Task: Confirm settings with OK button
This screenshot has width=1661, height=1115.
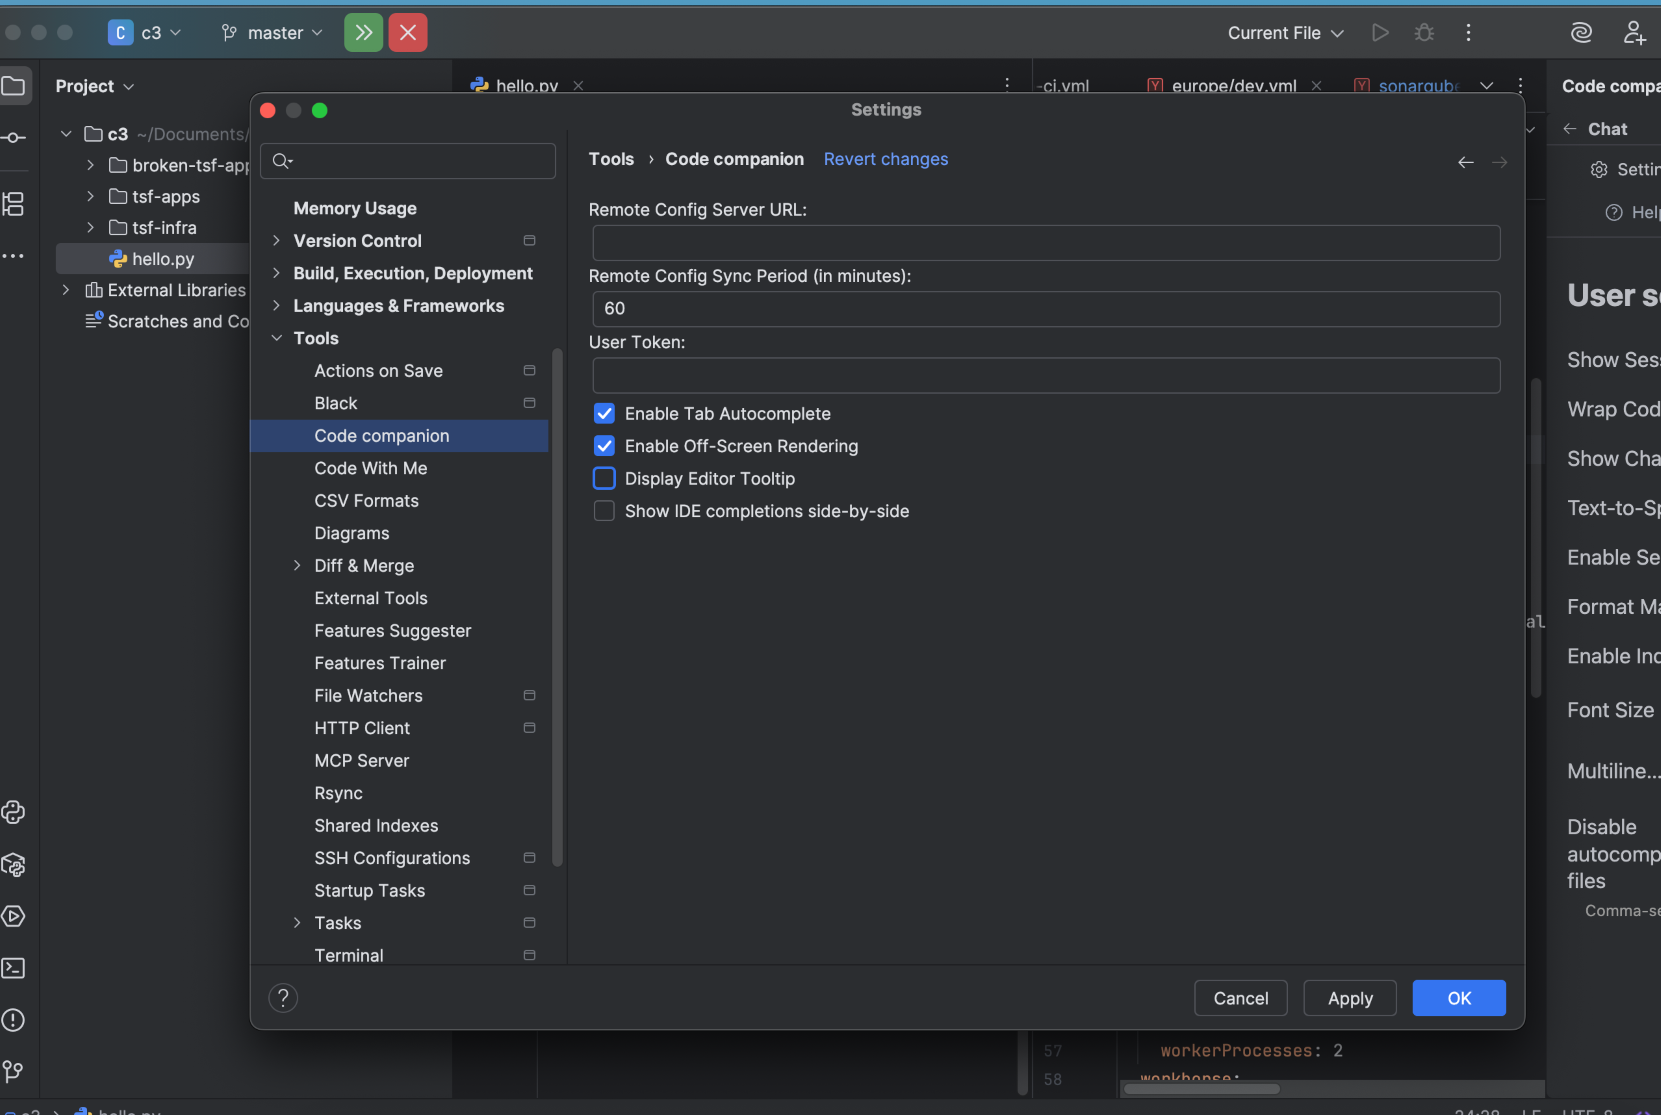Action: coord(1459,998)
